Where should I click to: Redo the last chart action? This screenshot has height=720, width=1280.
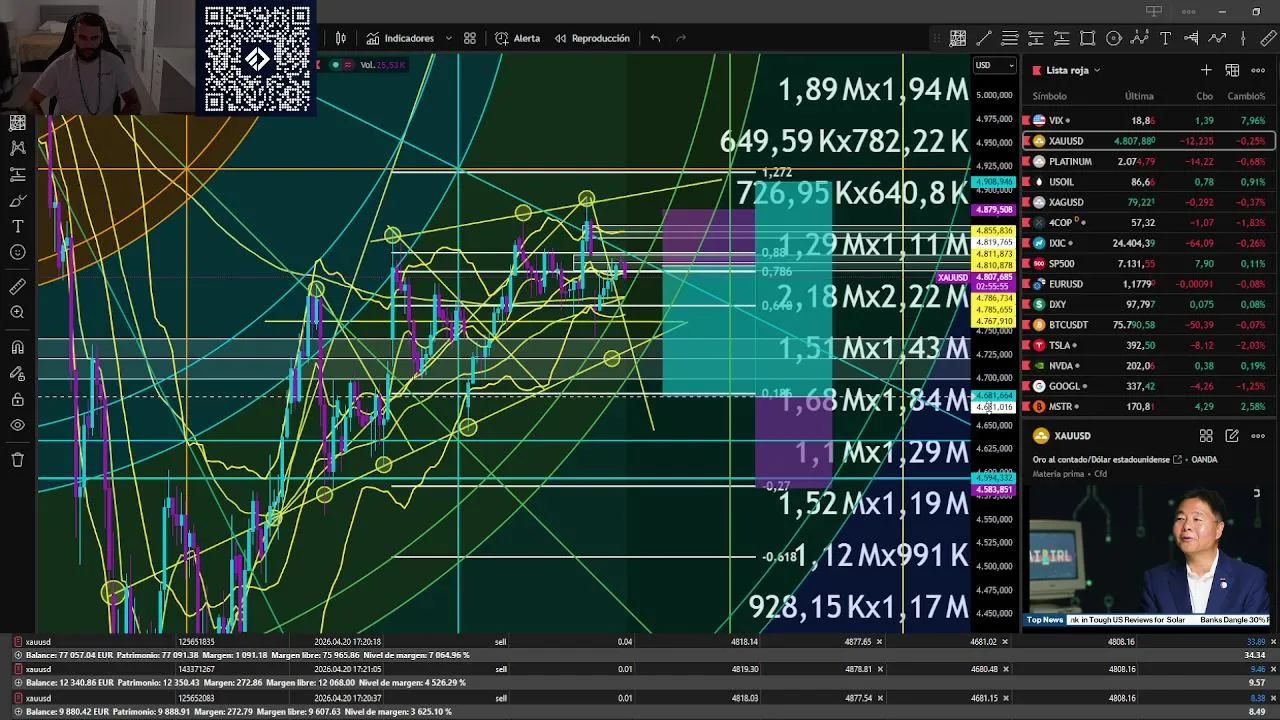[x=681, y=38]
